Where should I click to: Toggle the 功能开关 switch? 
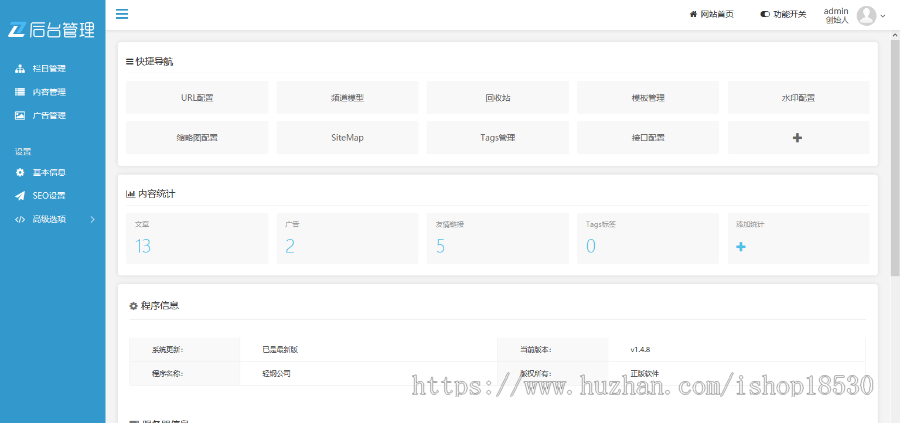(765, 14)
